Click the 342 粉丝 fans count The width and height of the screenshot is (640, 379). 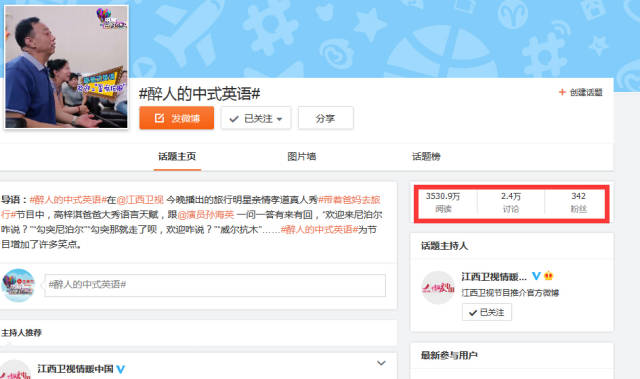(x=578, y=202)
